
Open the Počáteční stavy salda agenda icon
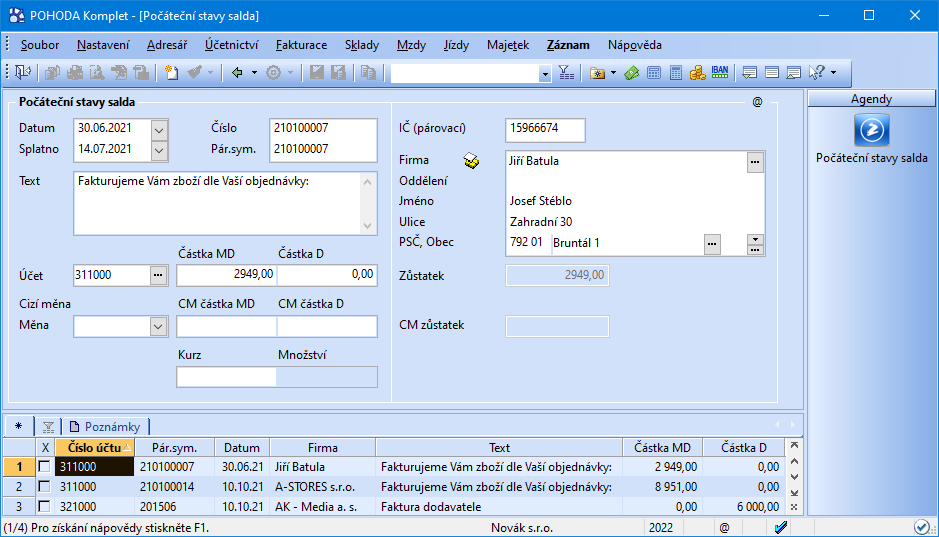point(871,130)
